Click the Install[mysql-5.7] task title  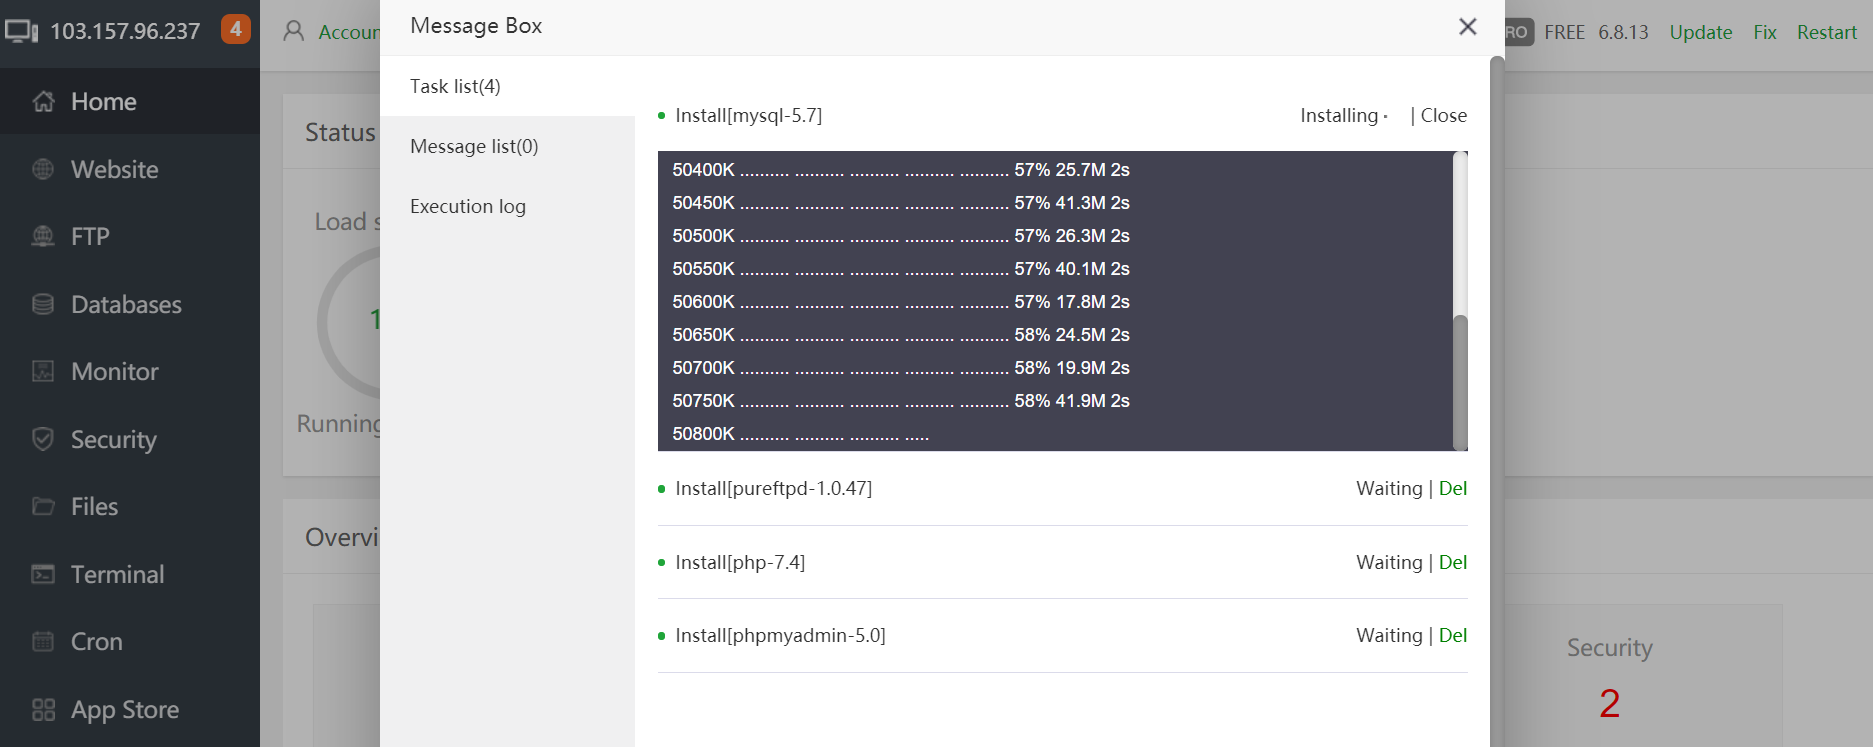[748, 115]
